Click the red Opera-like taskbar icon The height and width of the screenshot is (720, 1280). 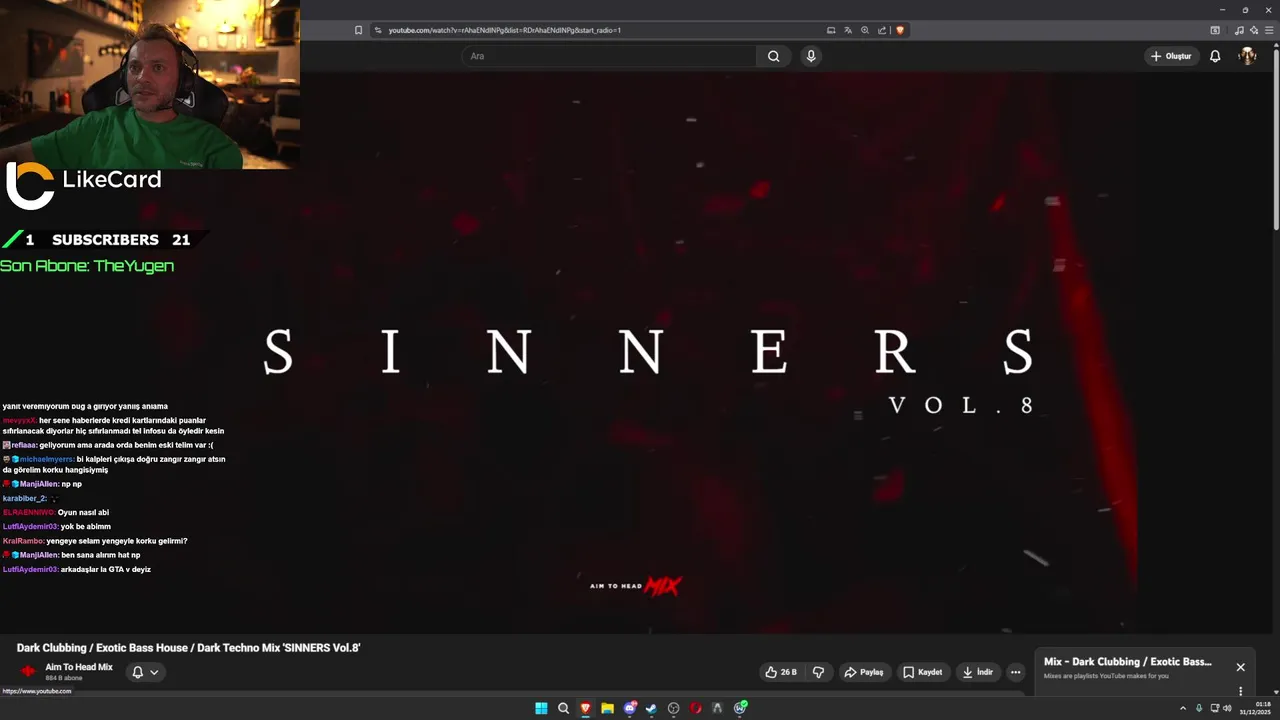pyautogui.click(x=695, y=708)
